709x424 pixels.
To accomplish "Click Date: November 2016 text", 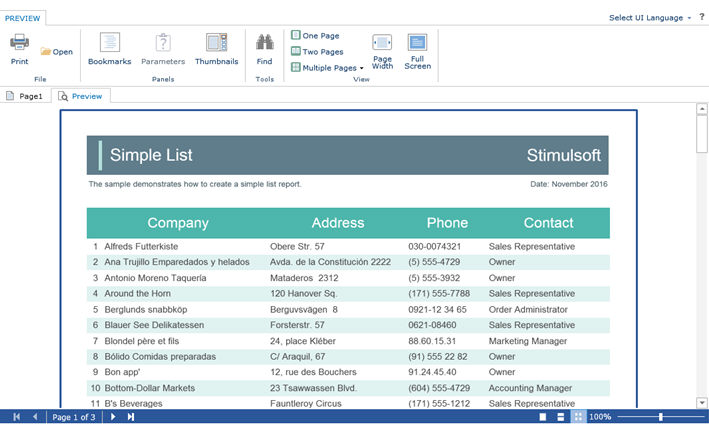I will [x=569, y=184].
